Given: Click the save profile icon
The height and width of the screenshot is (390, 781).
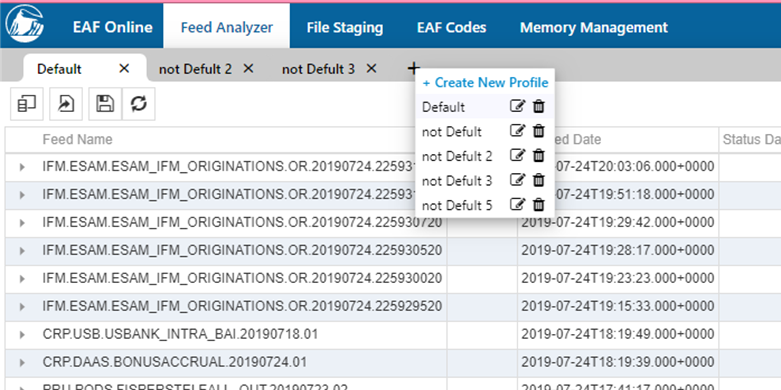Looking at the screenshot, I should [x=105, y=104].
